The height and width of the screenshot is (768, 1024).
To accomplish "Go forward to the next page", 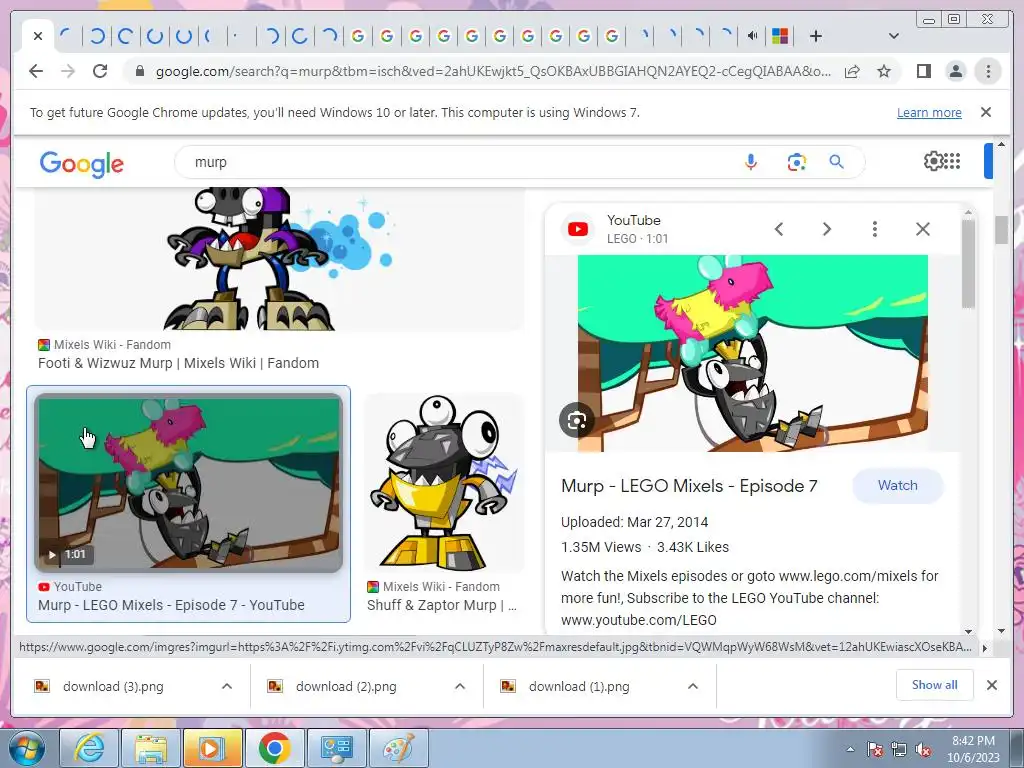I will click(68, 71).
